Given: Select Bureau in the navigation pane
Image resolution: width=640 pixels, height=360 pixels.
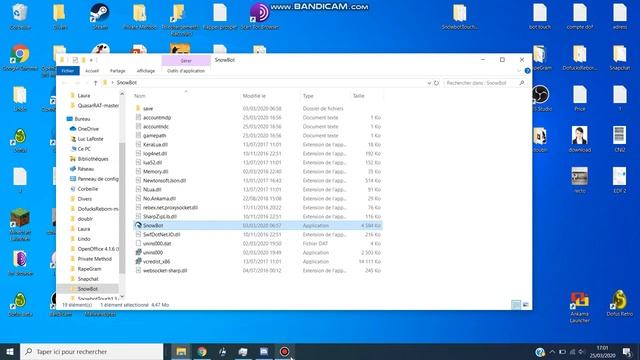Looking at the screenshot, I should (82, 119).
